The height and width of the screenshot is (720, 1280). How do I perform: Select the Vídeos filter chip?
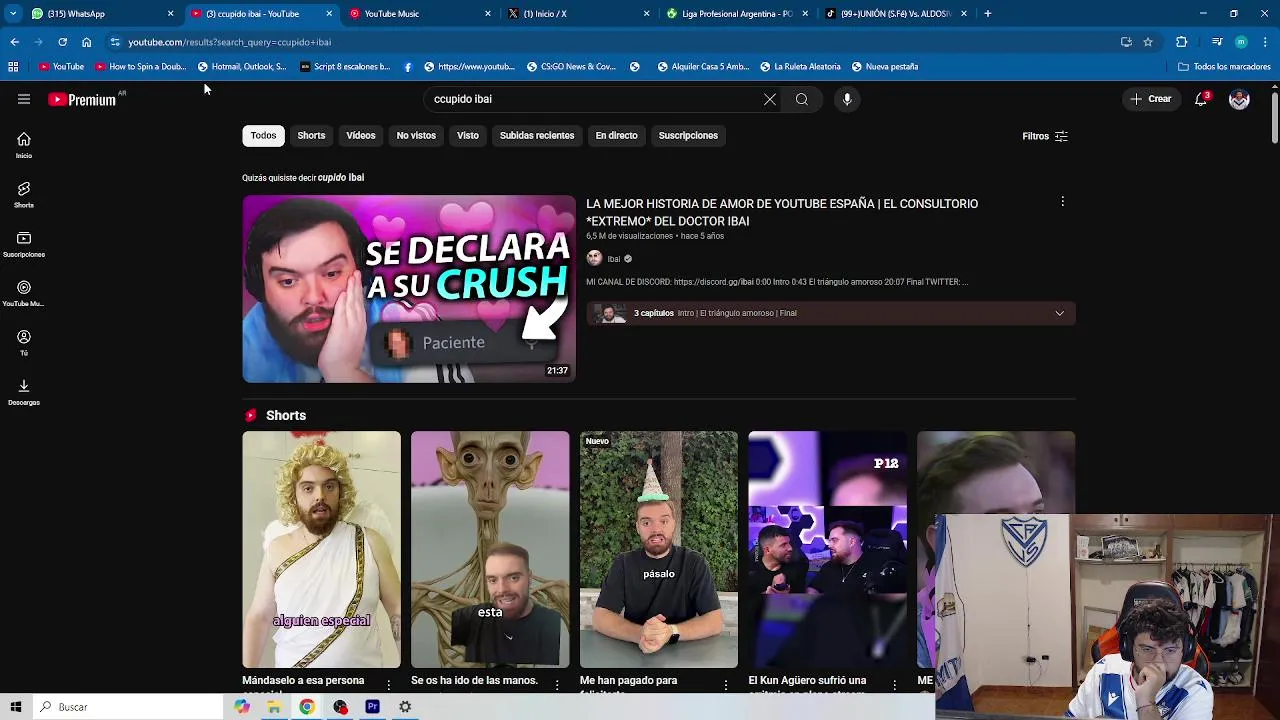361,135
